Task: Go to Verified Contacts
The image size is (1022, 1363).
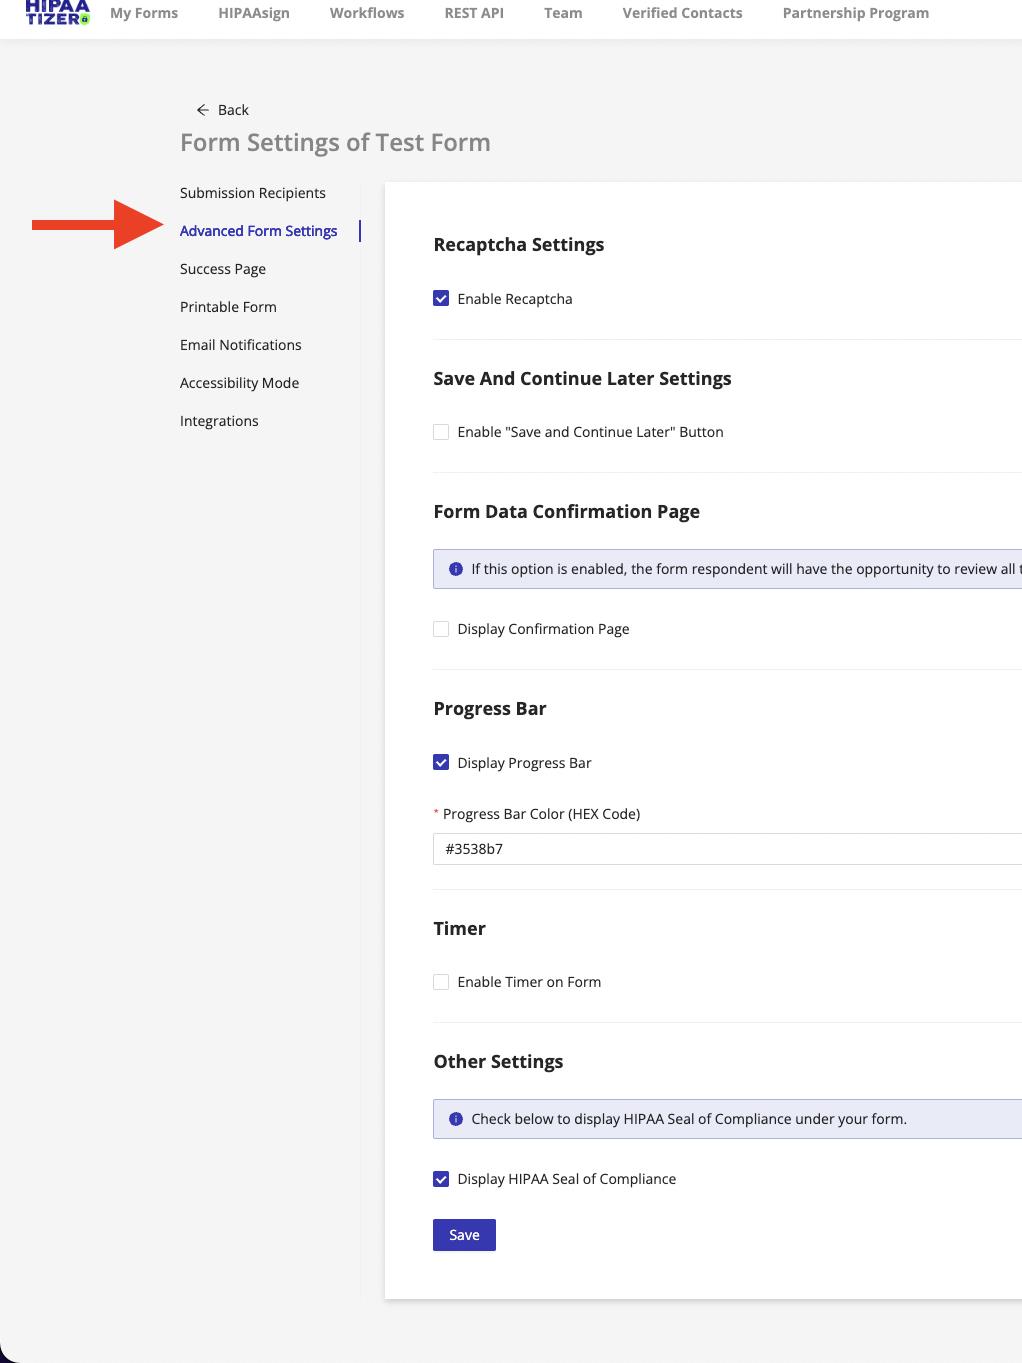Action: pyautogui.click(x=682, y=13)
